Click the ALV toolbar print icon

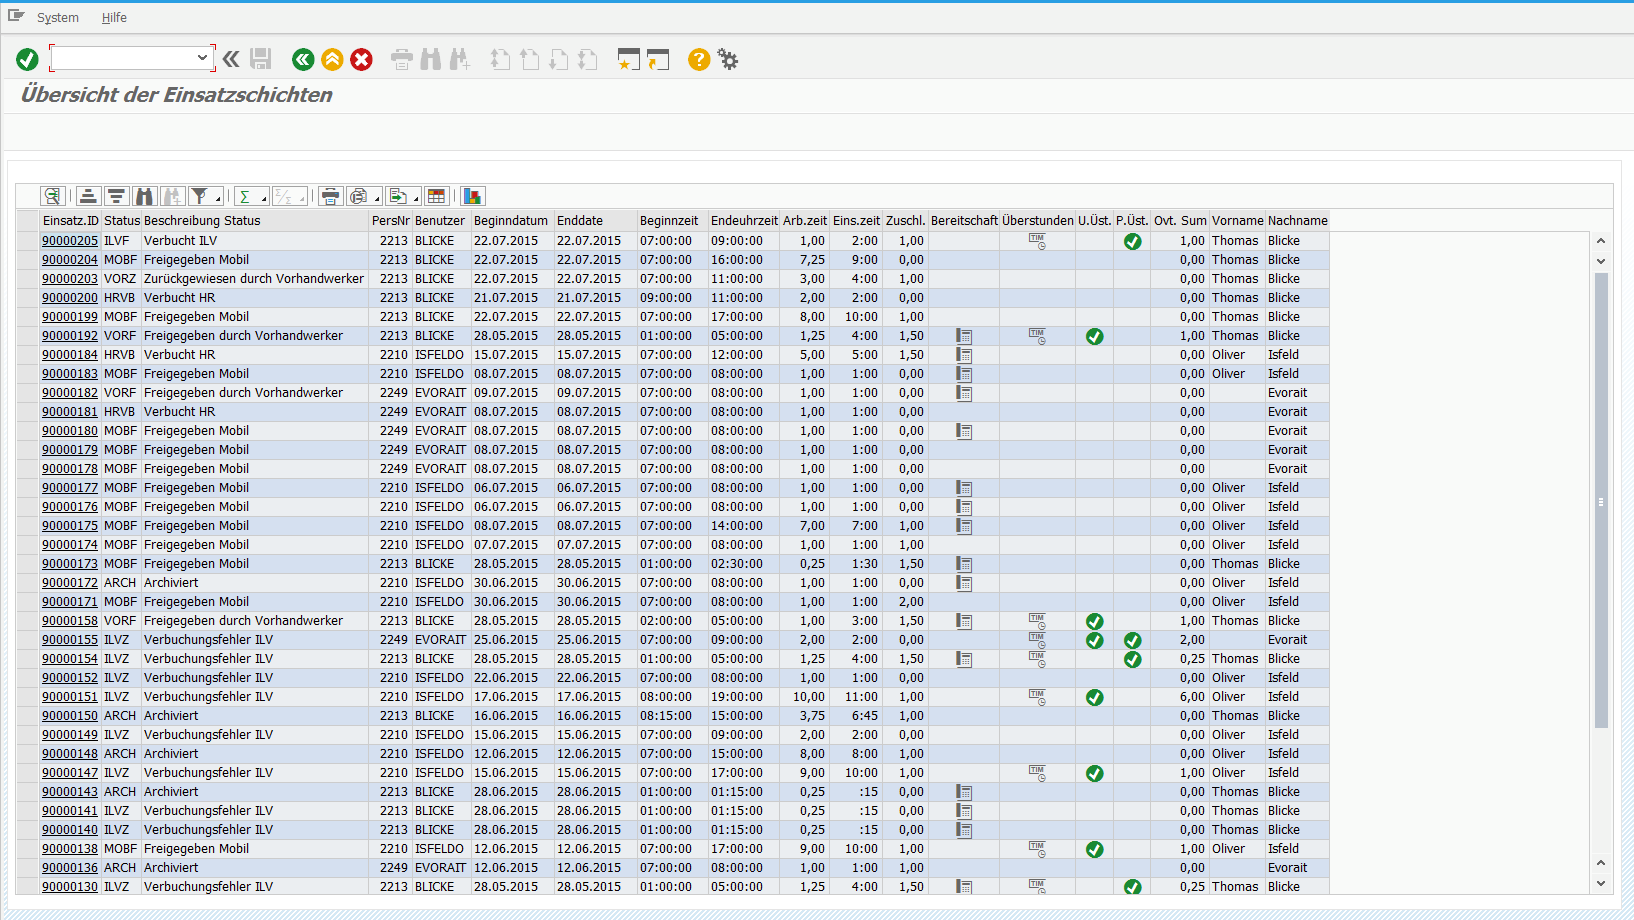click(x=330, y=196)
